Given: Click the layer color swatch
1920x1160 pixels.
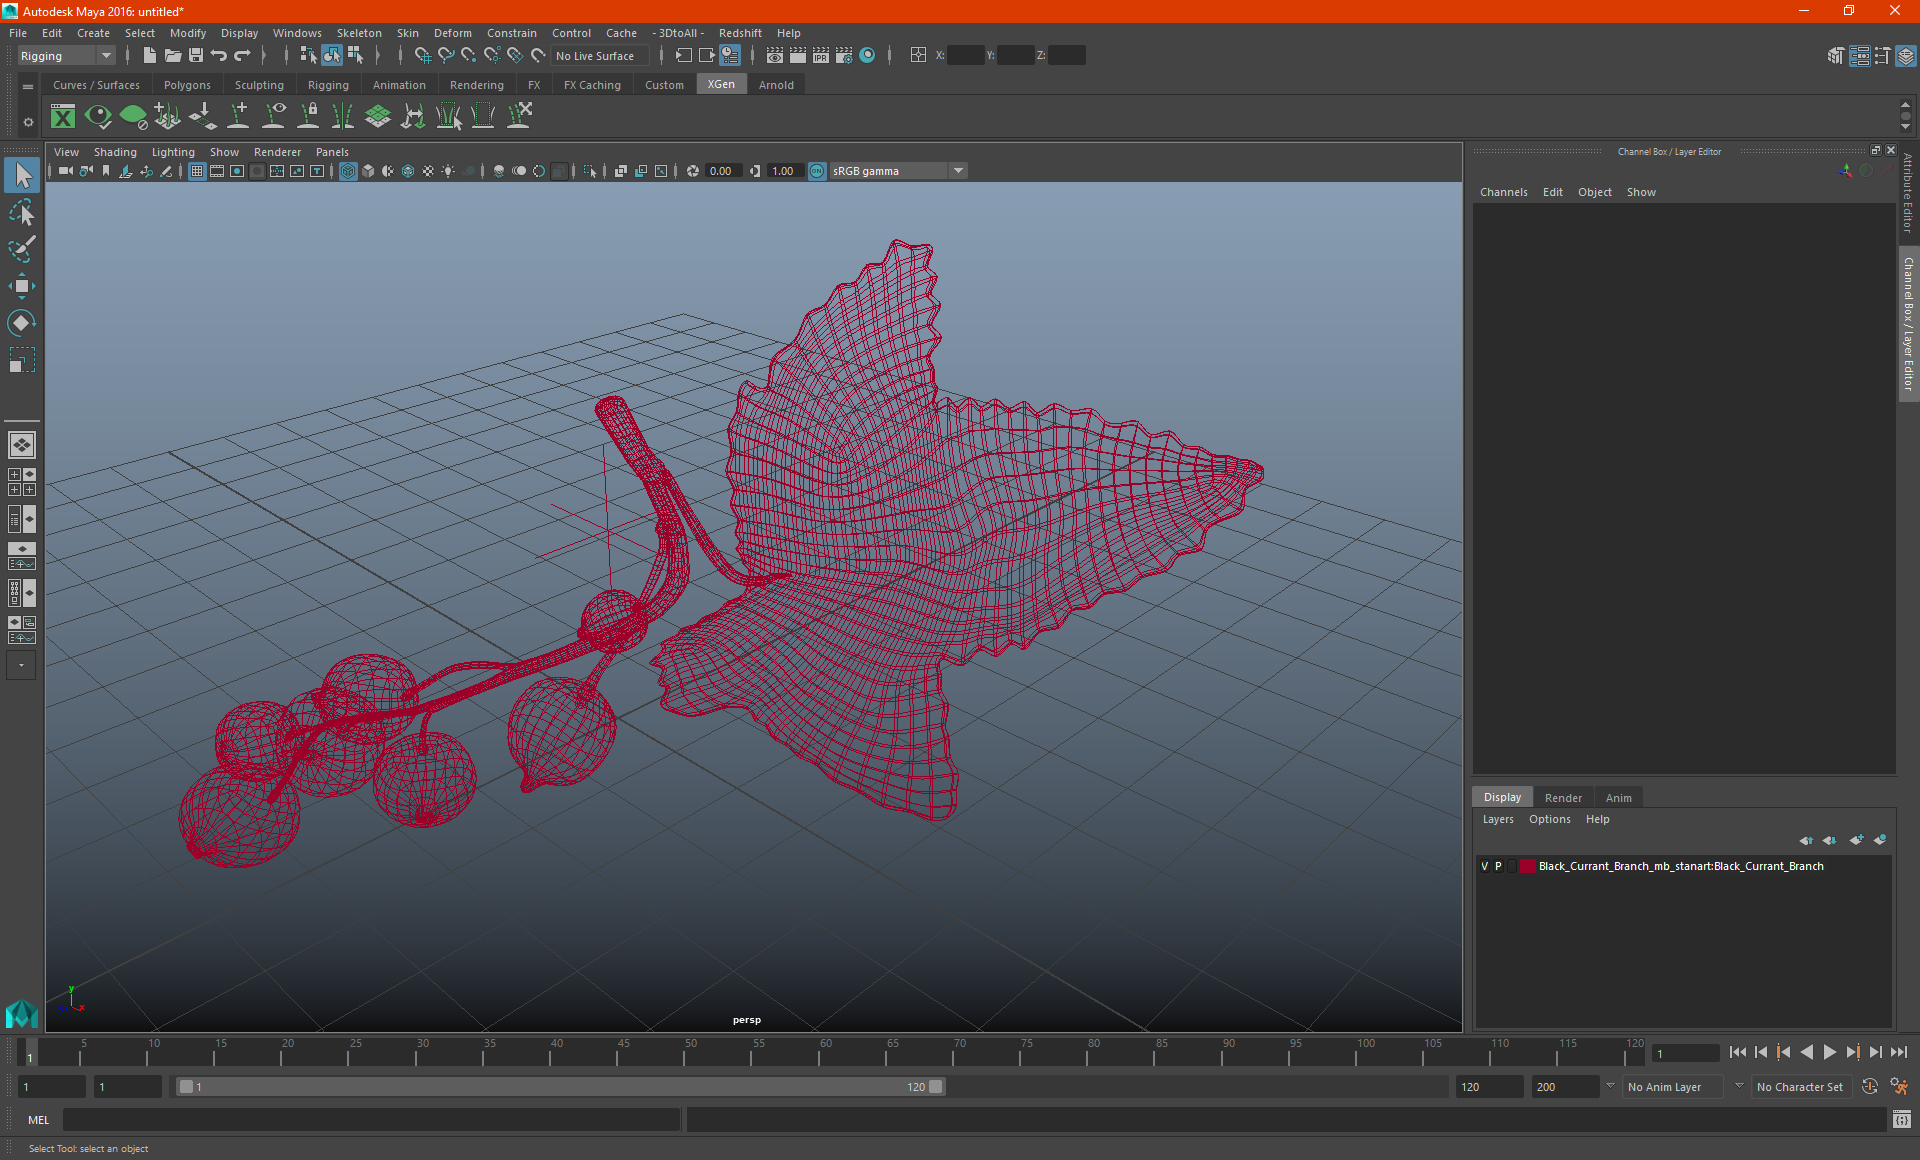Looking at the screenshot, I should [1527, 866].
